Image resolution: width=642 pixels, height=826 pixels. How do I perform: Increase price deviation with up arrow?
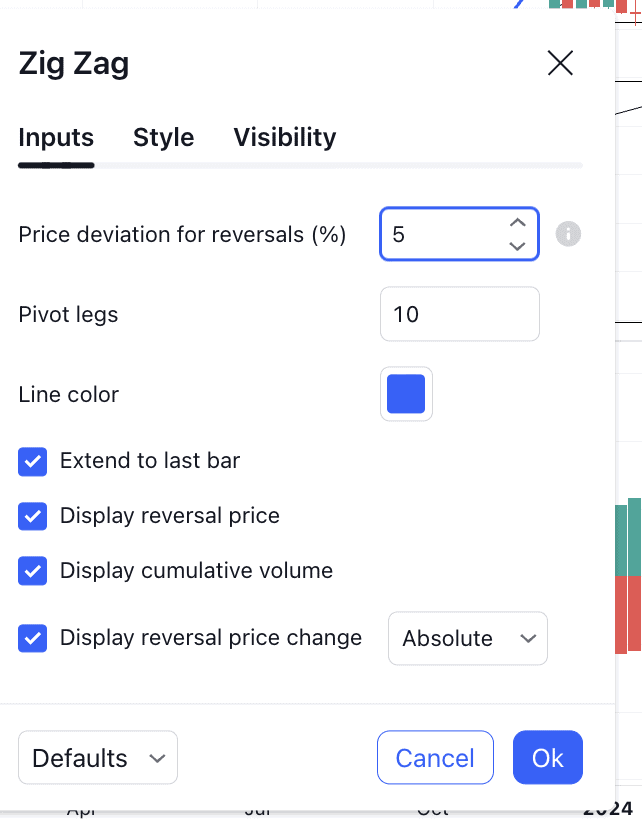(x=517, y=224)
